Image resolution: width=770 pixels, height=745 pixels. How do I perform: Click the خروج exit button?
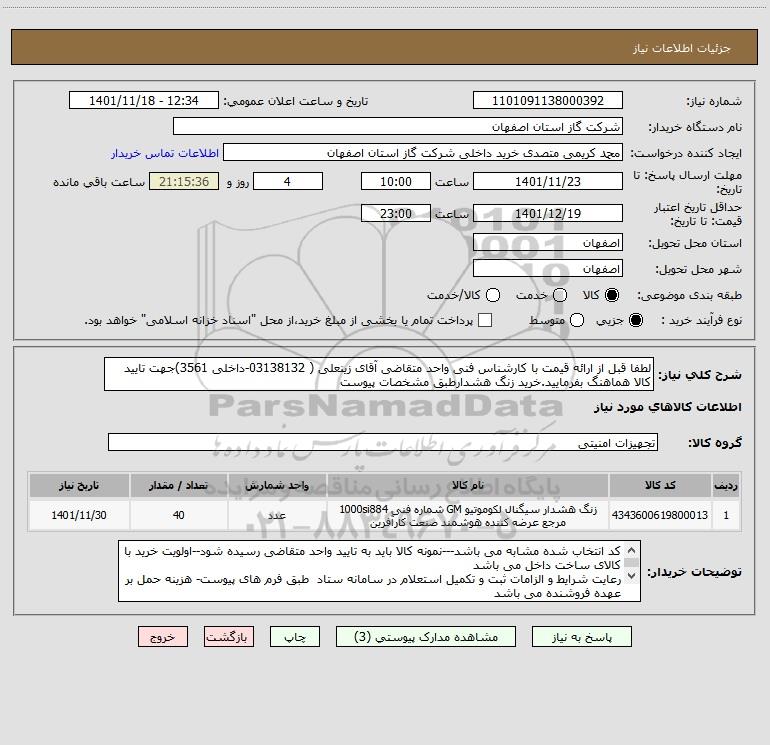(163, 637)
